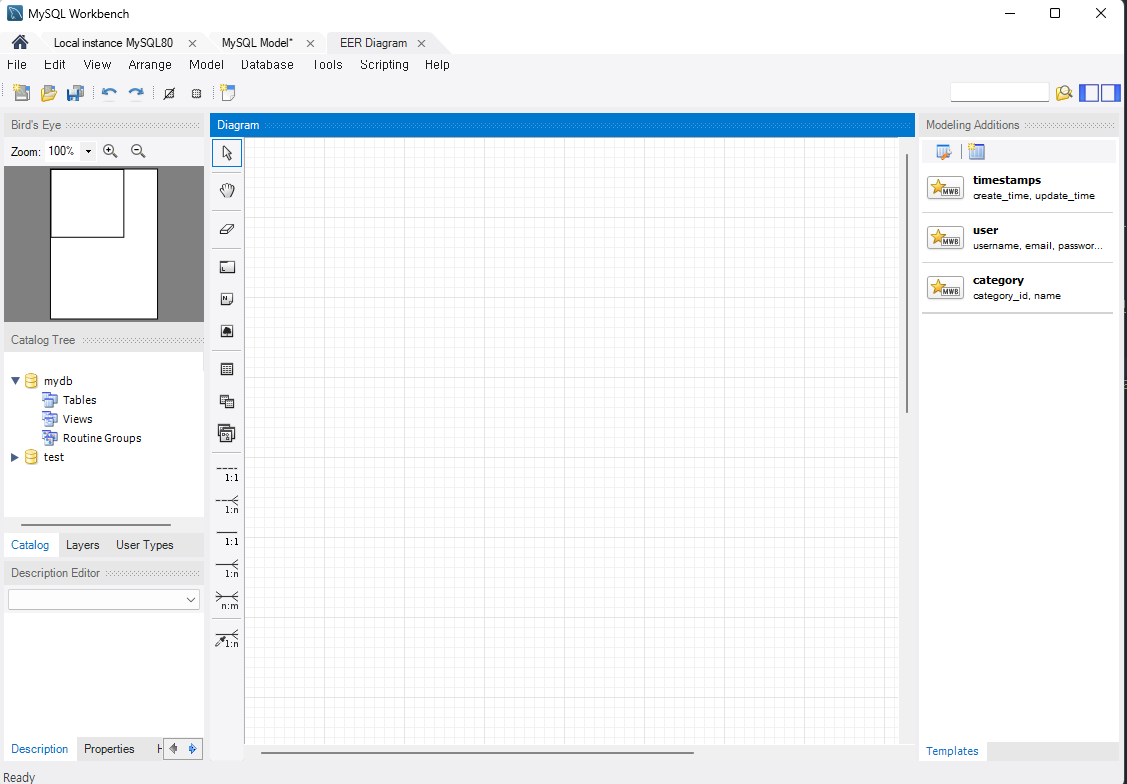Open a model from folder icon

tap(48, 93)
